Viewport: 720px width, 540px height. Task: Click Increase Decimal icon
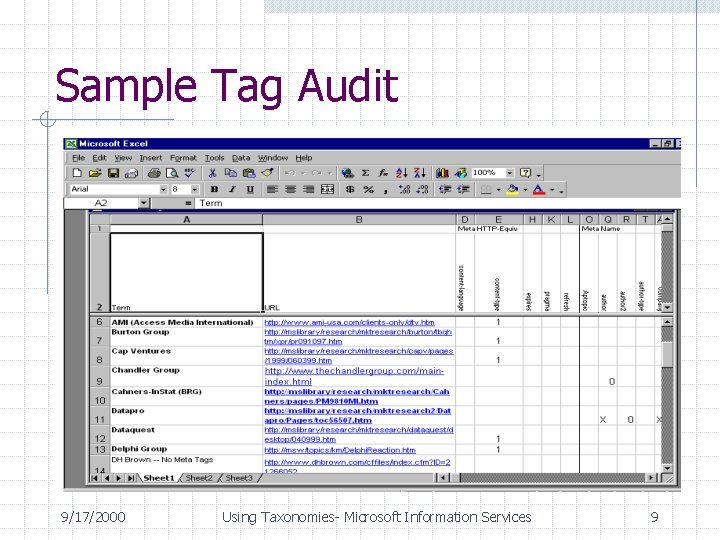[404, 189]
